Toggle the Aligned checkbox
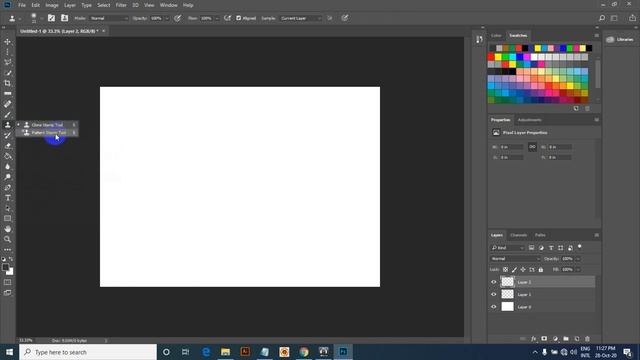 239,18
